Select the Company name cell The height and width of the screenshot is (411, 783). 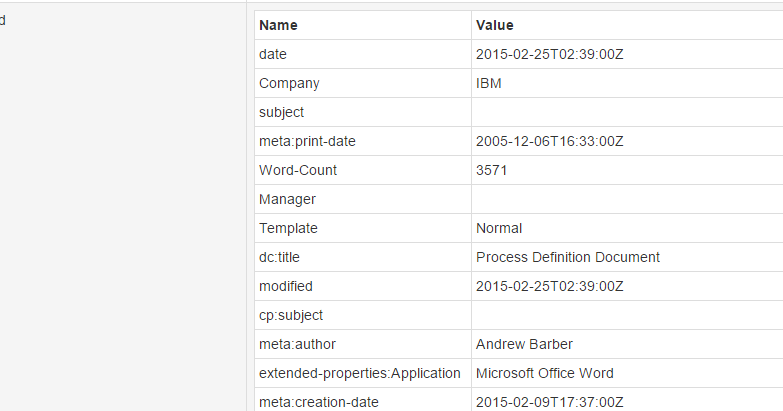(289, 84)
